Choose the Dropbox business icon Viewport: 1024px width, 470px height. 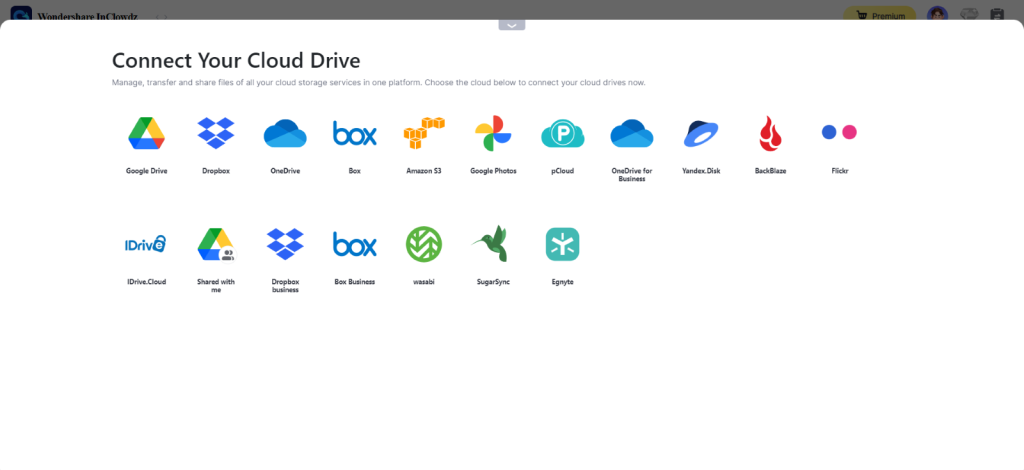point(285,244)
